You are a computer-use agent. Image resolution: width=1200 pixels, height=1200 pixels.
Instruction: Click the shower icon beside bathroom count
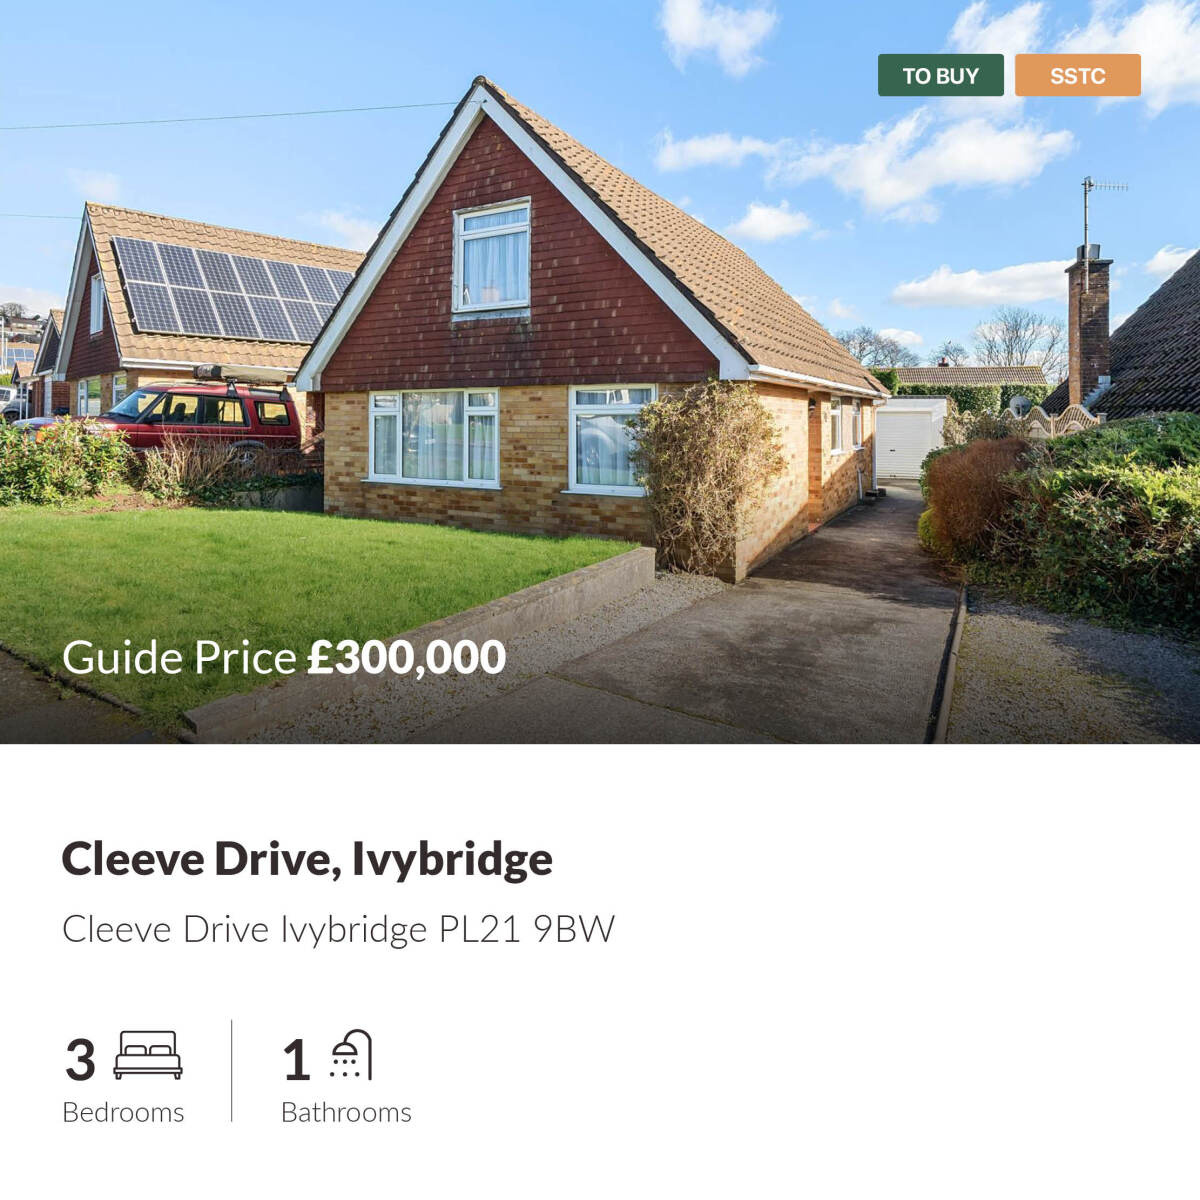click(x=351, y=1054)
